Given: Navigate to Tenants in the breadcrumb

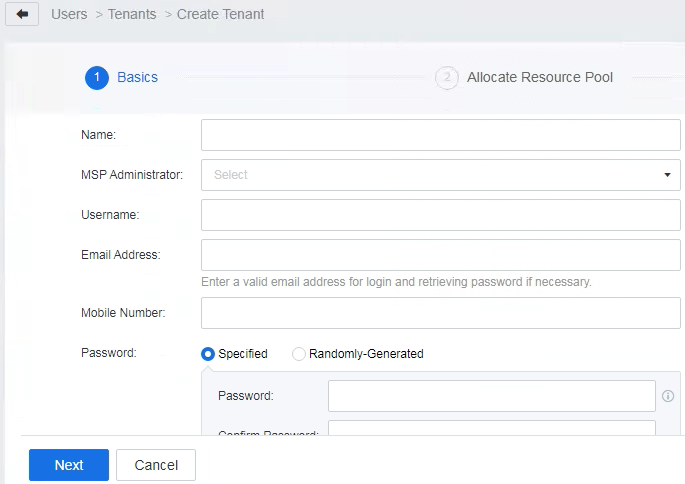Looking at the screenshot, I should coord(131,15).
